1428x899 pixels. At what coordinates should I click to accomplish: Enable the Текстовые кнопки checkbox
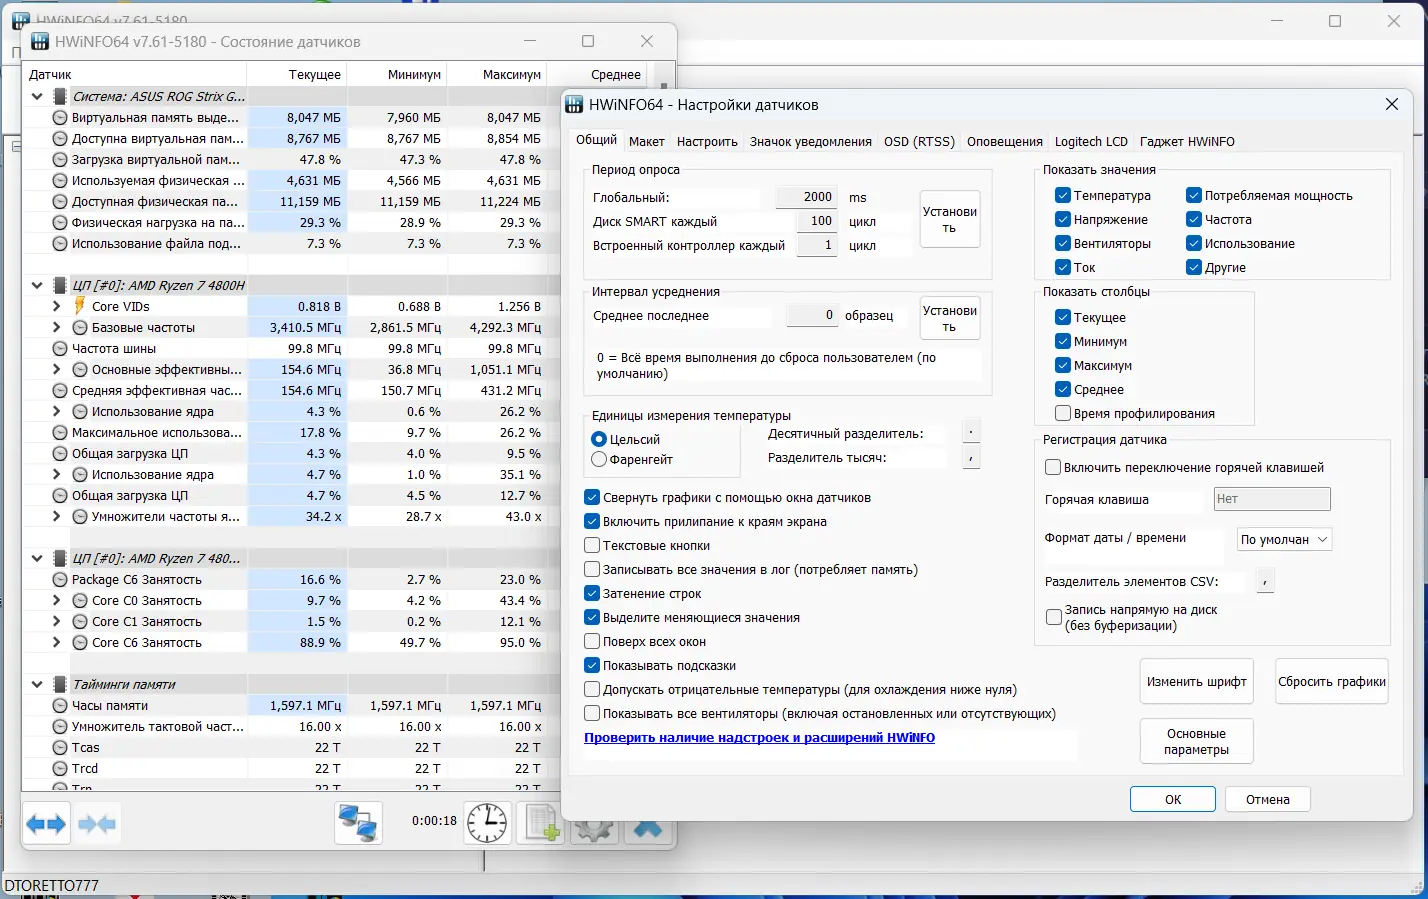(x=592, y=545)
